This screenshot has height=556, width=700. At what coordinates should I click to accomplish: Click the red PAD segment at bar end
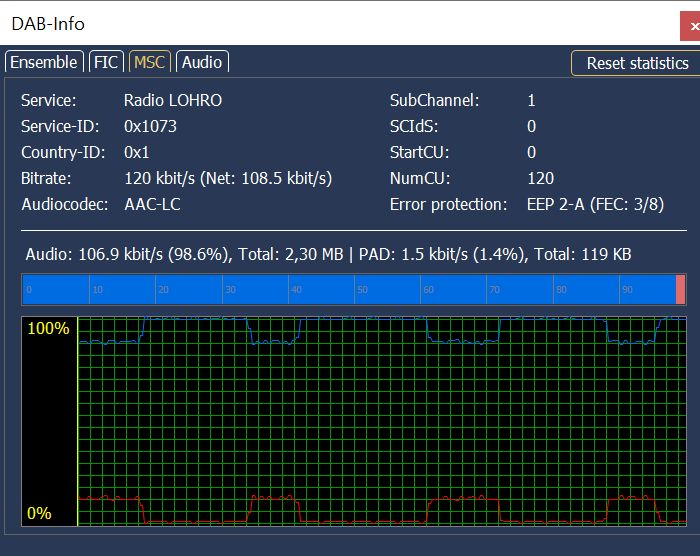pos(681,290)
